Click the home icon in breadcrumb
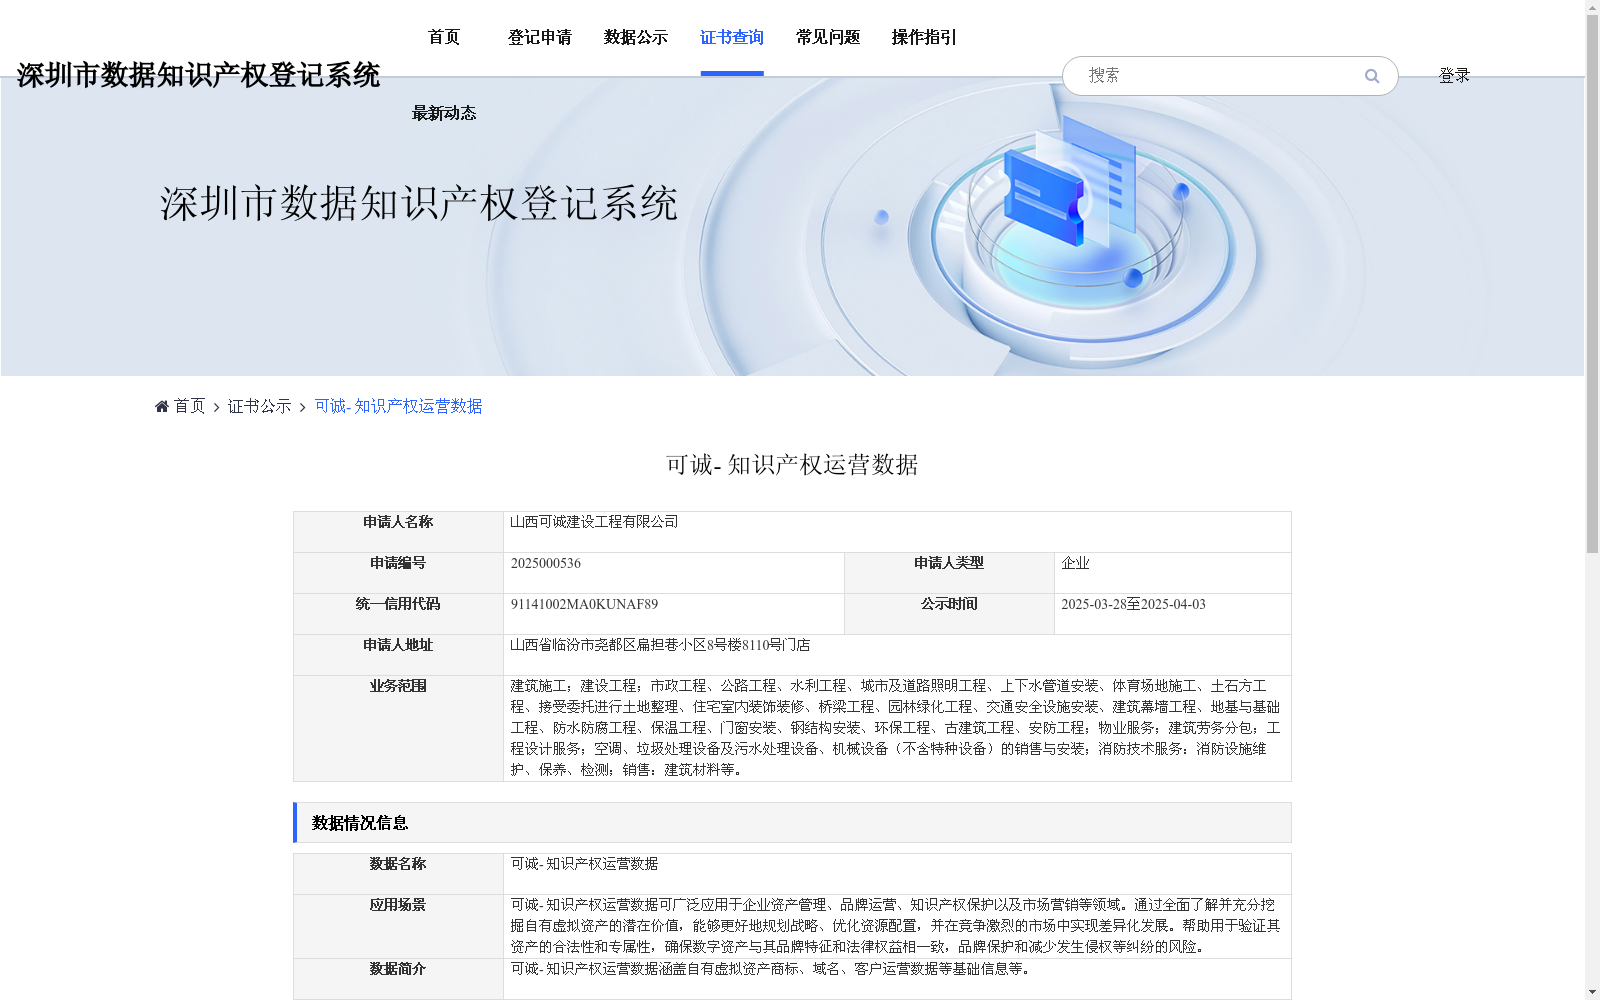The width and height of the screenshot is (1600, 1000). pyautogui.click(x=162, y=406)
